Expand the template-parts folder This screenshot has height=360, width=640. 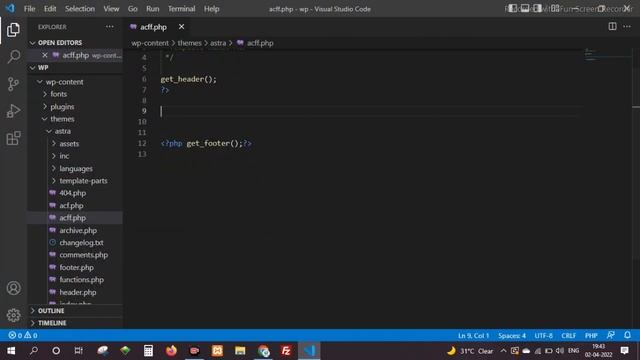pos(54,181)
